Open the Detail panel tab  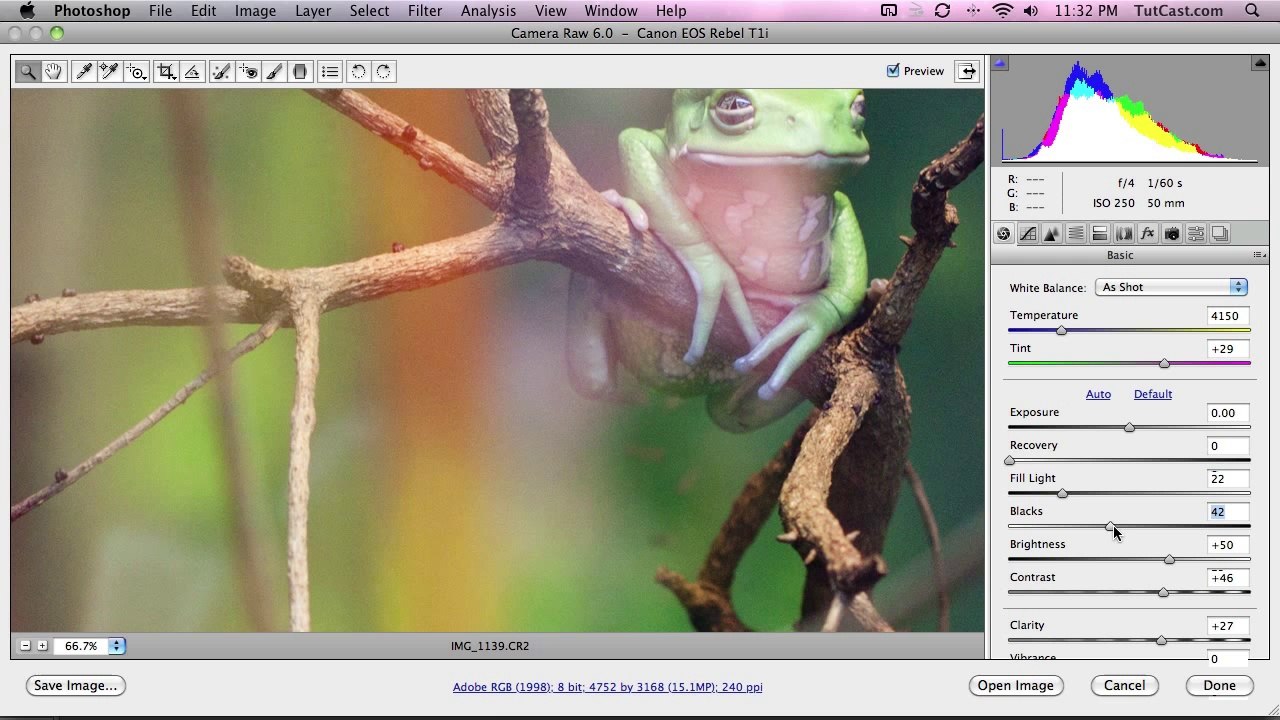[1052, 234]
